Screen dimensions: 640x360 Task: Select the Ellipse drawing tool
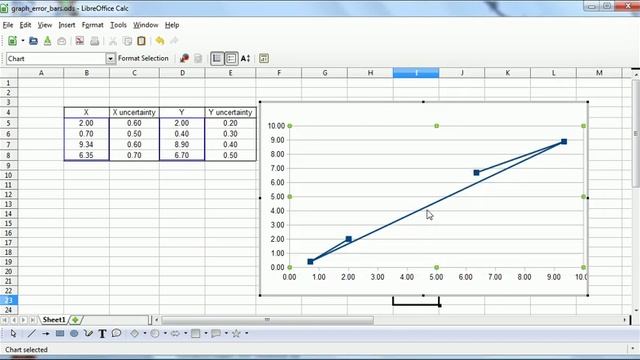[x=74, y=333]
